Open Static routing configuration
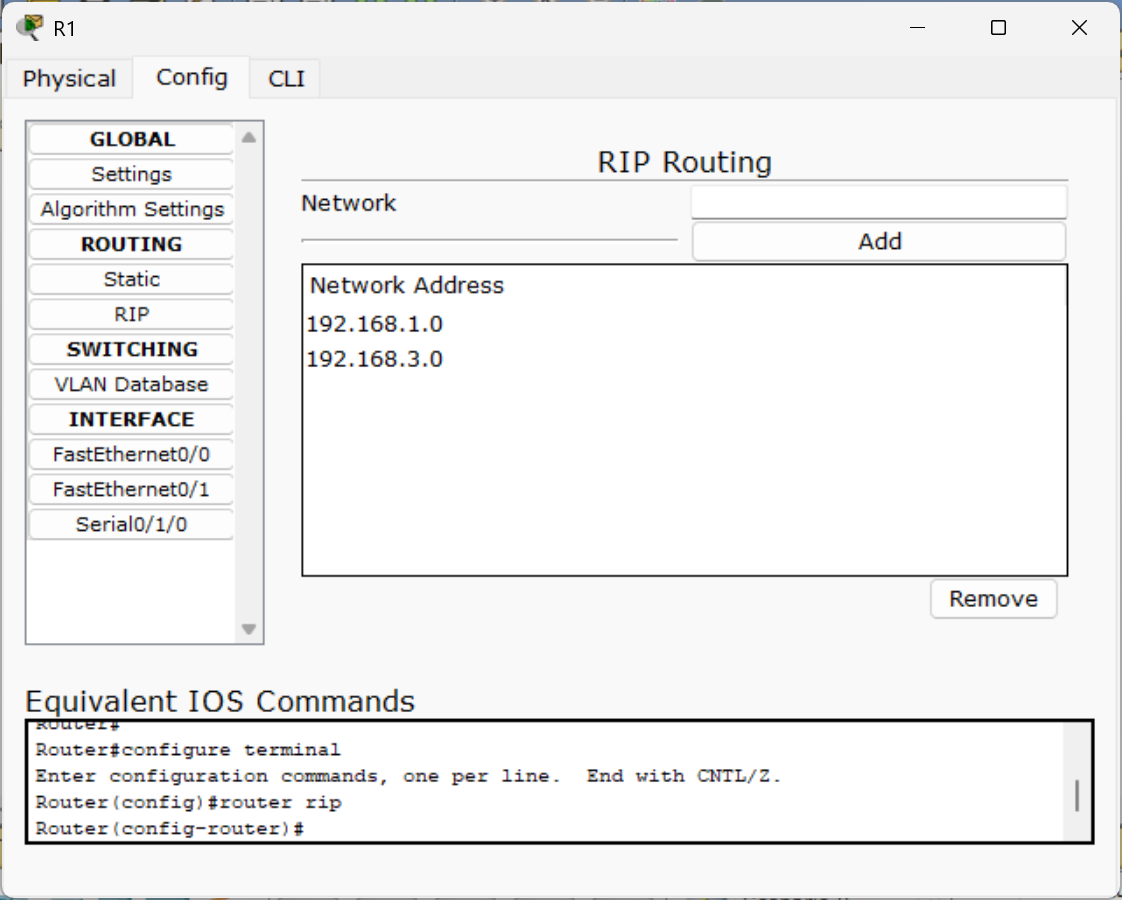Image resolution: width=1122 pixels, height=900 pixels. tap(132, 279)
